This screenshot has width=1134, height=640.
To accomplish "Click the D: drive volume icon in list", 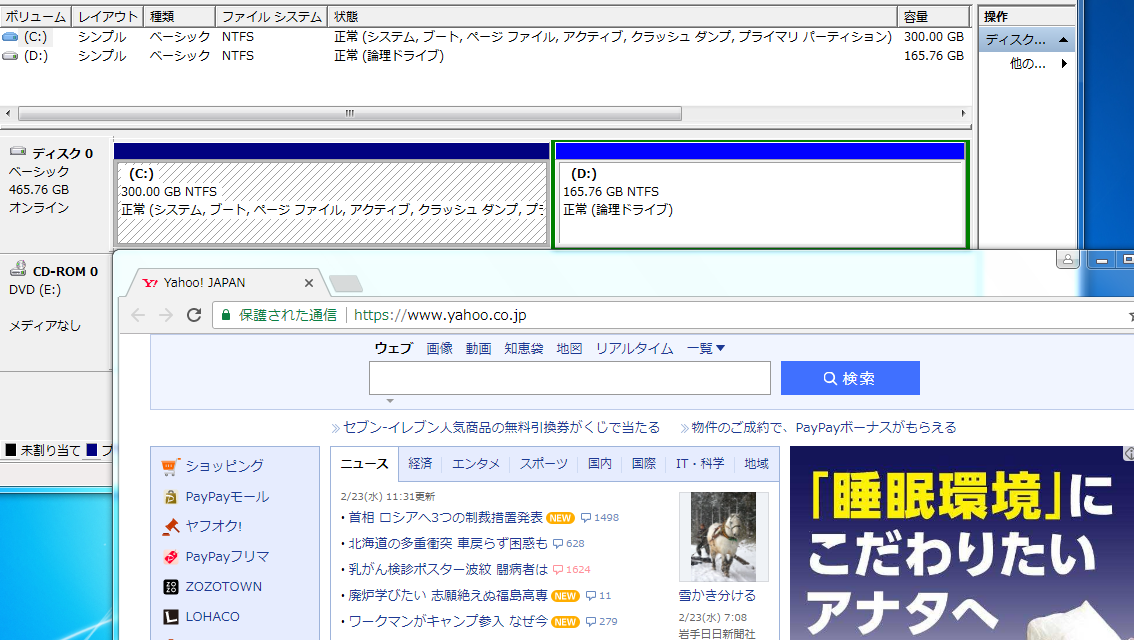I will pyautogui.click(x=10, y=56).
